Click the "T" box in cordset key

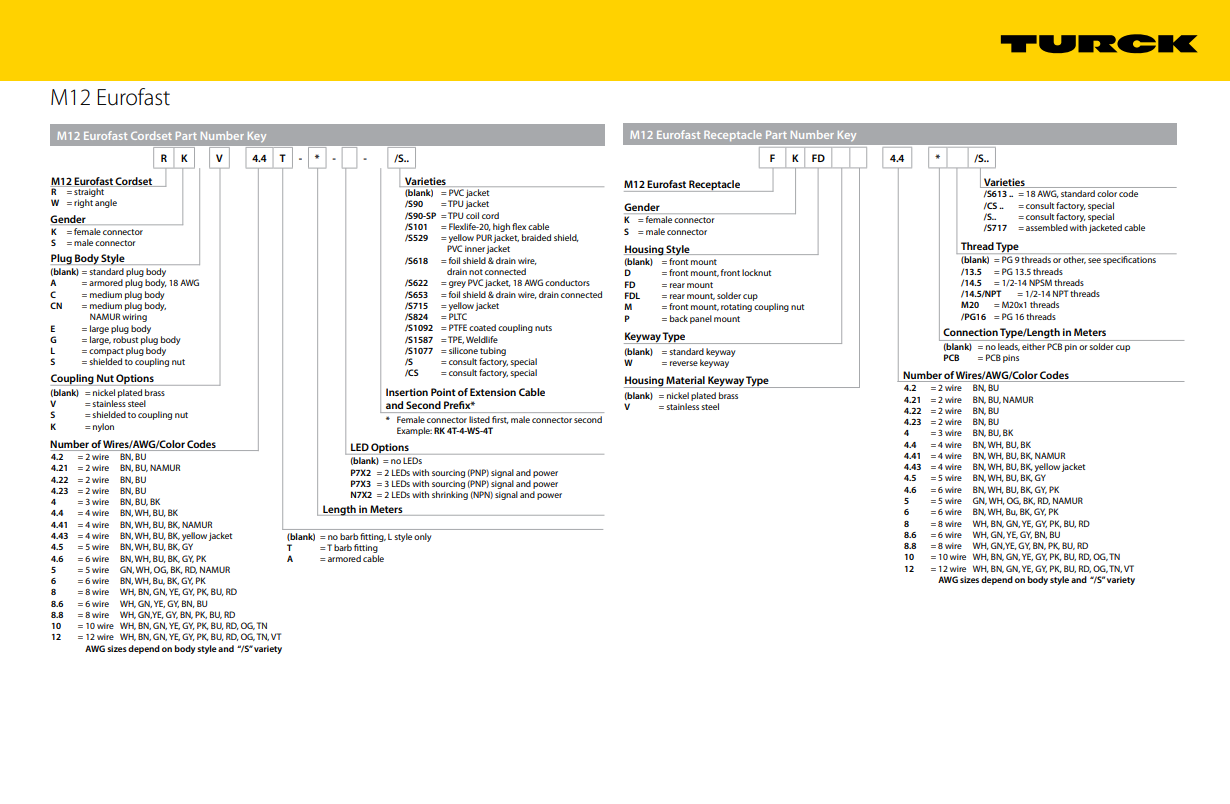pyautogui.click(x=282, y=158)
